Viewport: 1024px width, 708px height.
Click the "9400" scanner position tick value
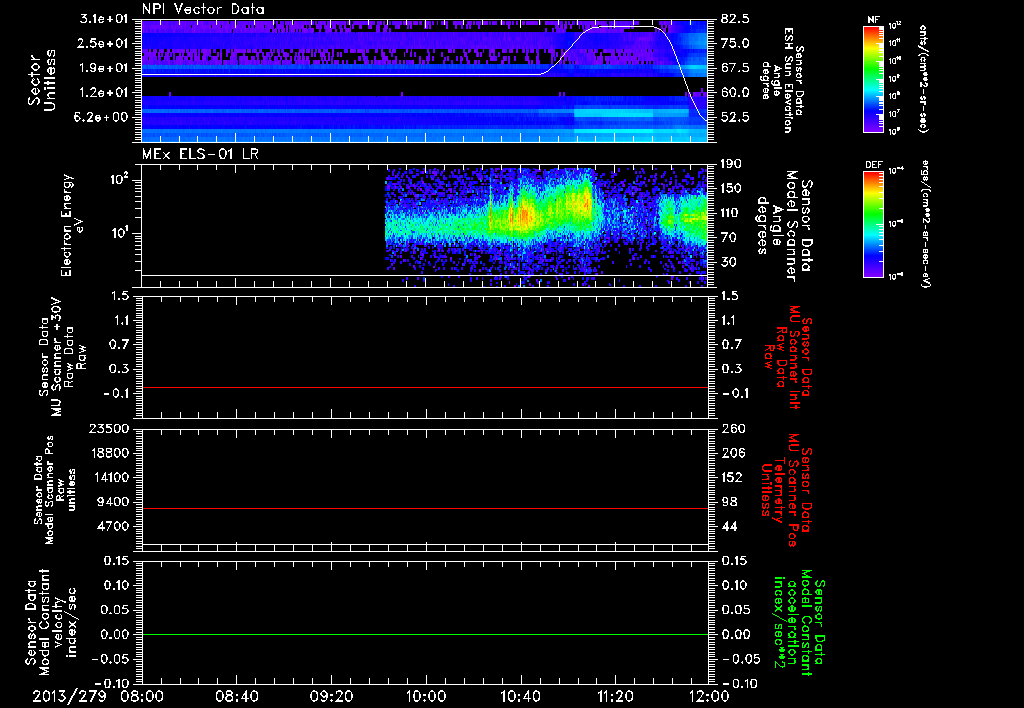tap(113, 502)
